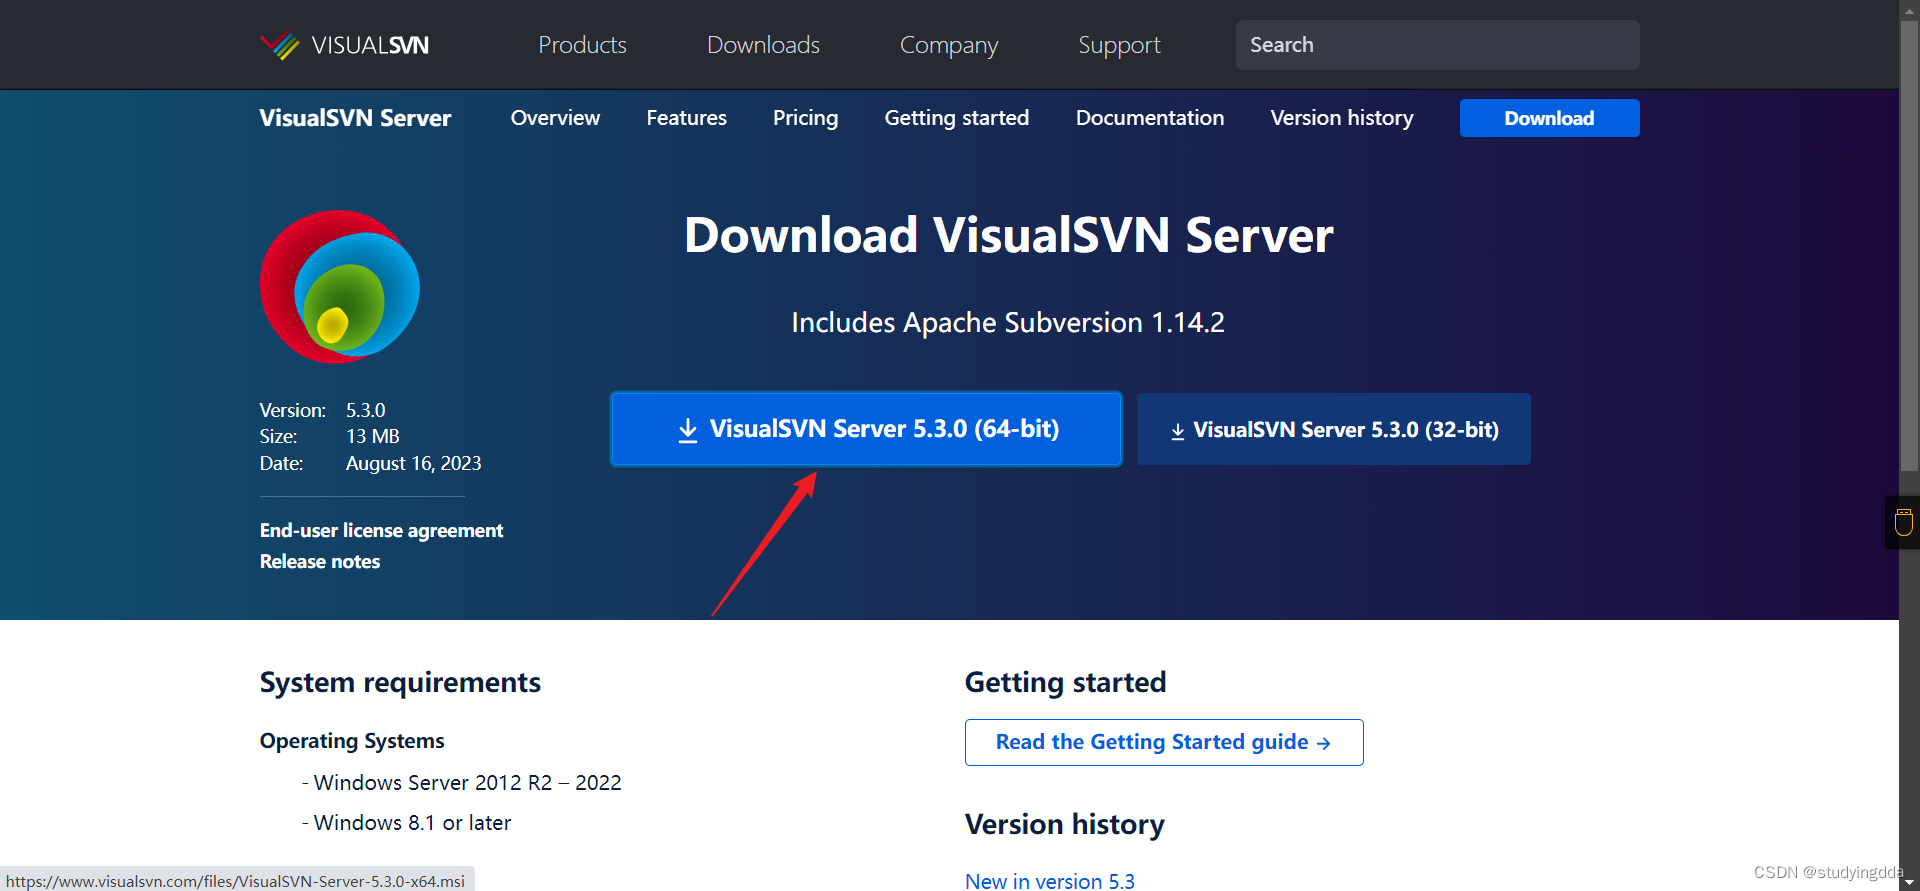Click the blue Download button in navigation
1920x891 pixels.
coord(1549,118)
